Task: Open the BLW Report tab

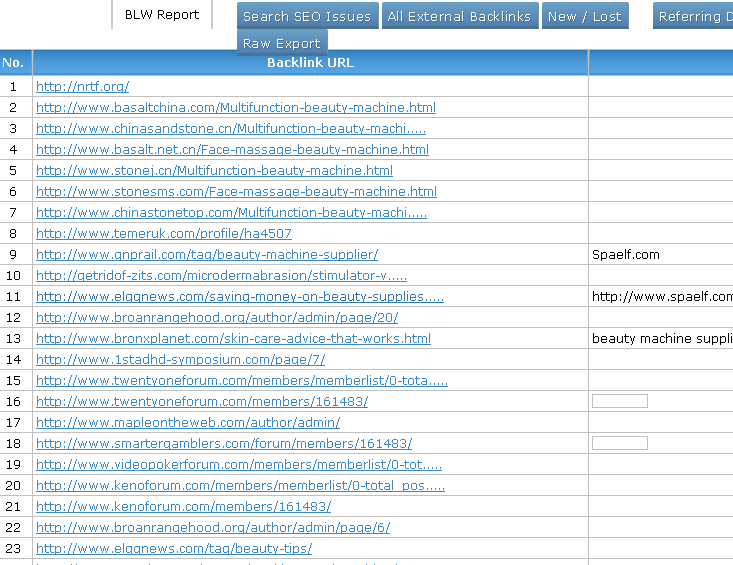Action: [162, 14]
